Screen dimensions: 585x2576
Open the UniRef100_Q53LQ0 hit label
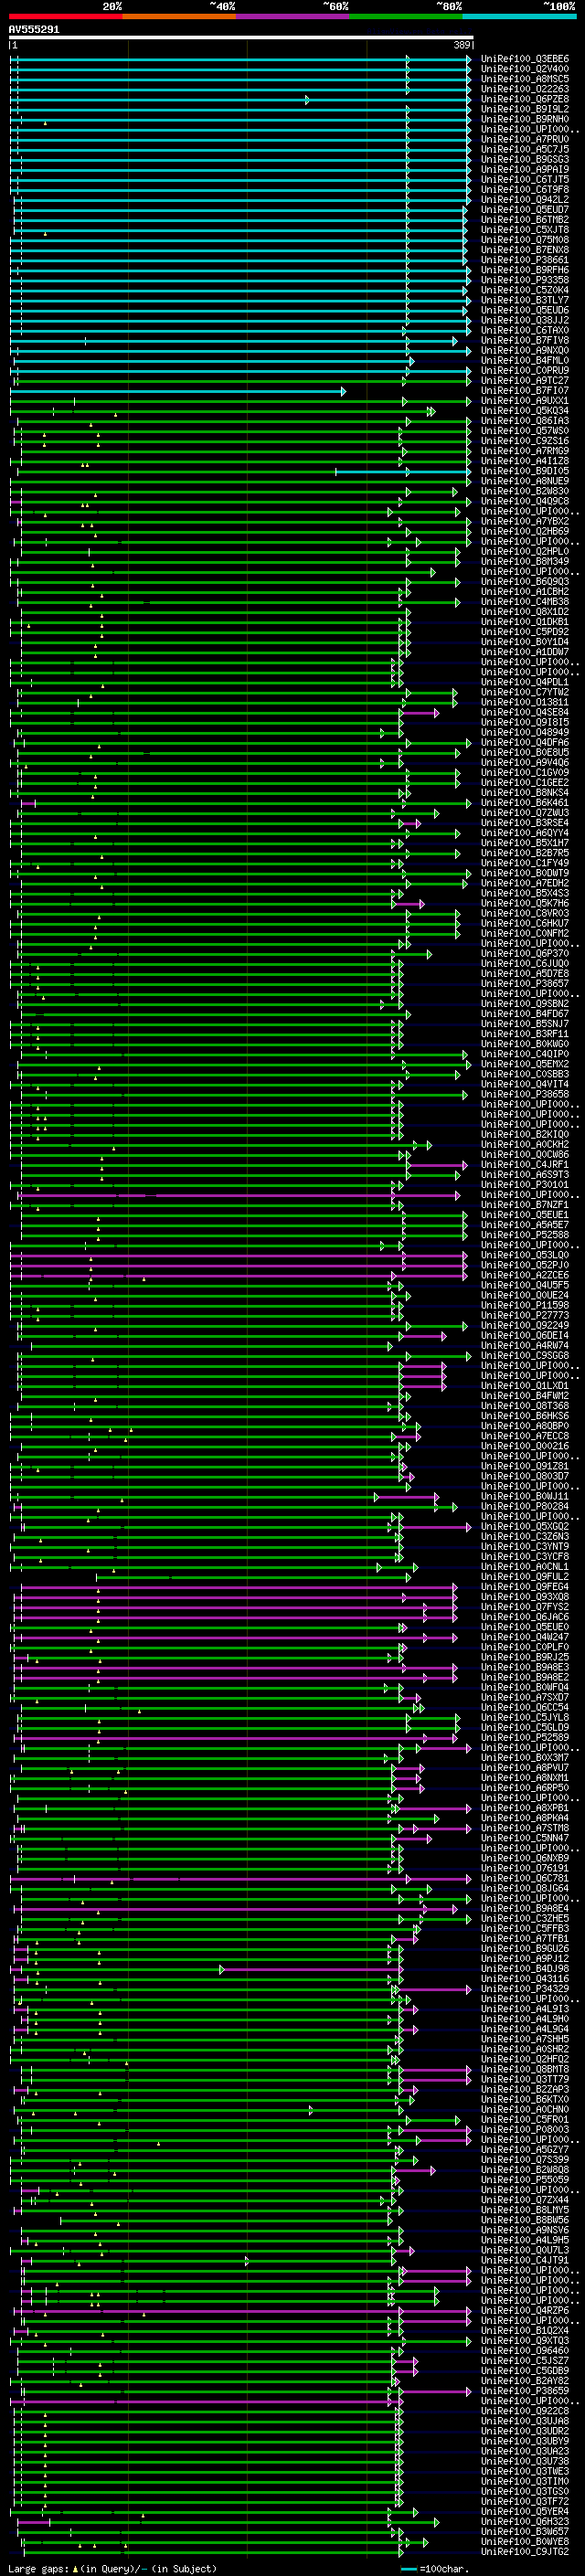coord(525,1255)
